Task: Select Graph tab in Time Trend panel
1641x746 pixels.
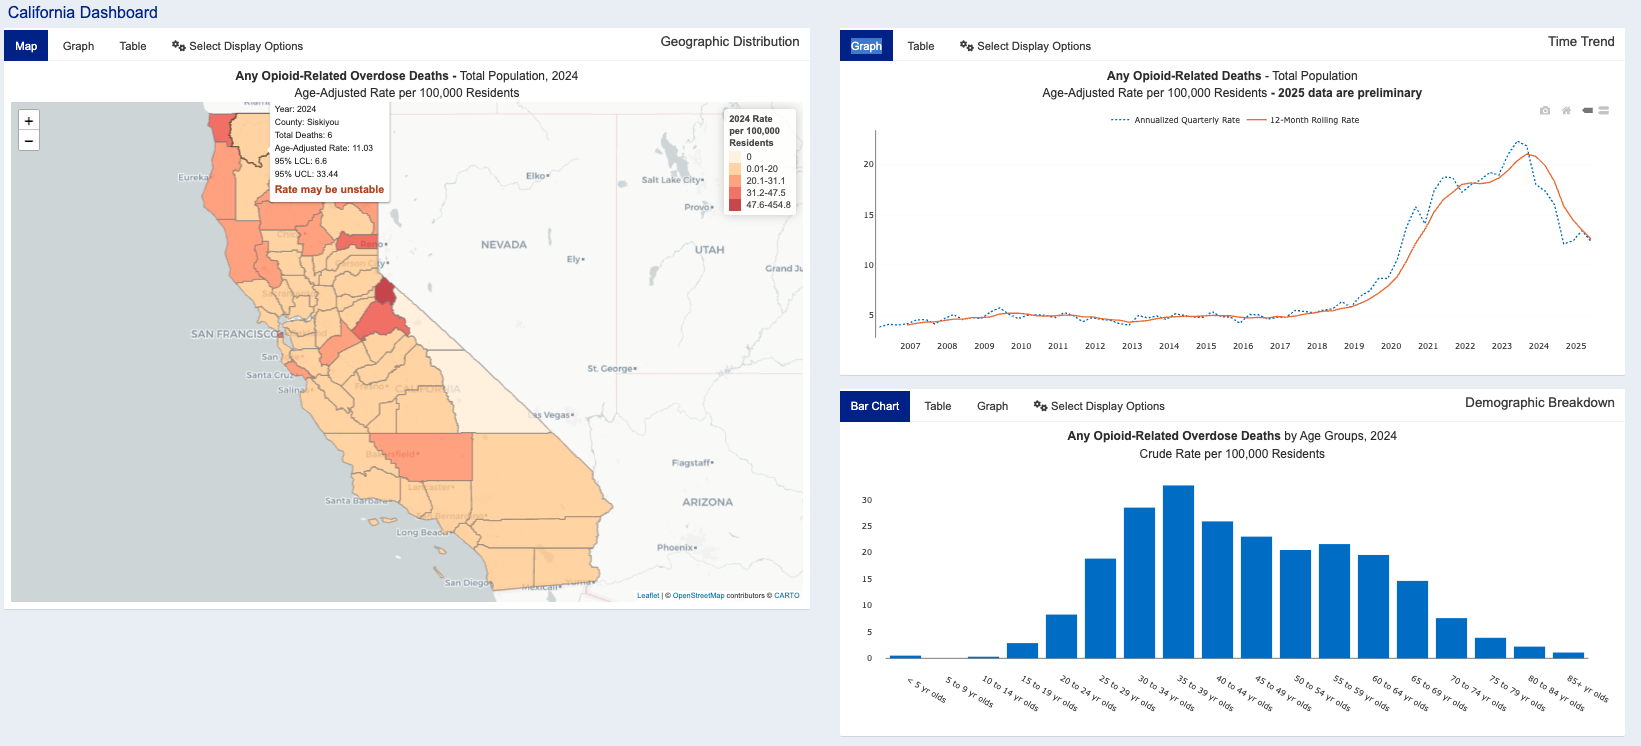Action: tap(866, 46)
